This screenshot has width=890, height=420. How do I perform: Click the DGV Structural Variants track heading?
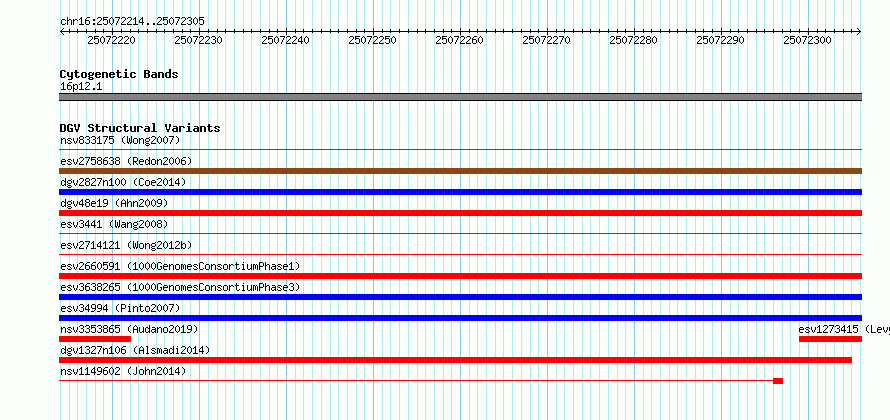(140, 128)
